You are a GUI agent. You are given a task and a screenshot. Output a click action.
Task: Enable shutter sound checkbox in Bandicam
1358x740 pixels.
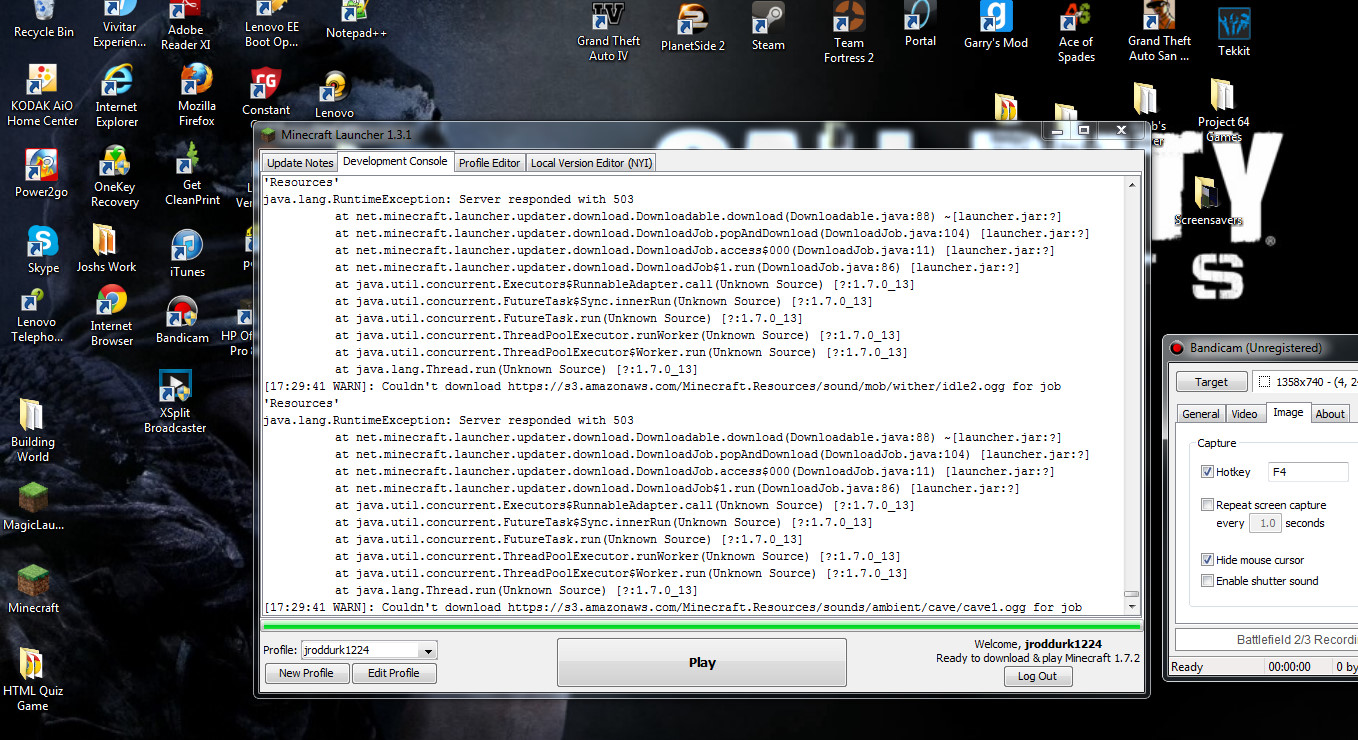pyautogui.click(x=1207, y=581)
